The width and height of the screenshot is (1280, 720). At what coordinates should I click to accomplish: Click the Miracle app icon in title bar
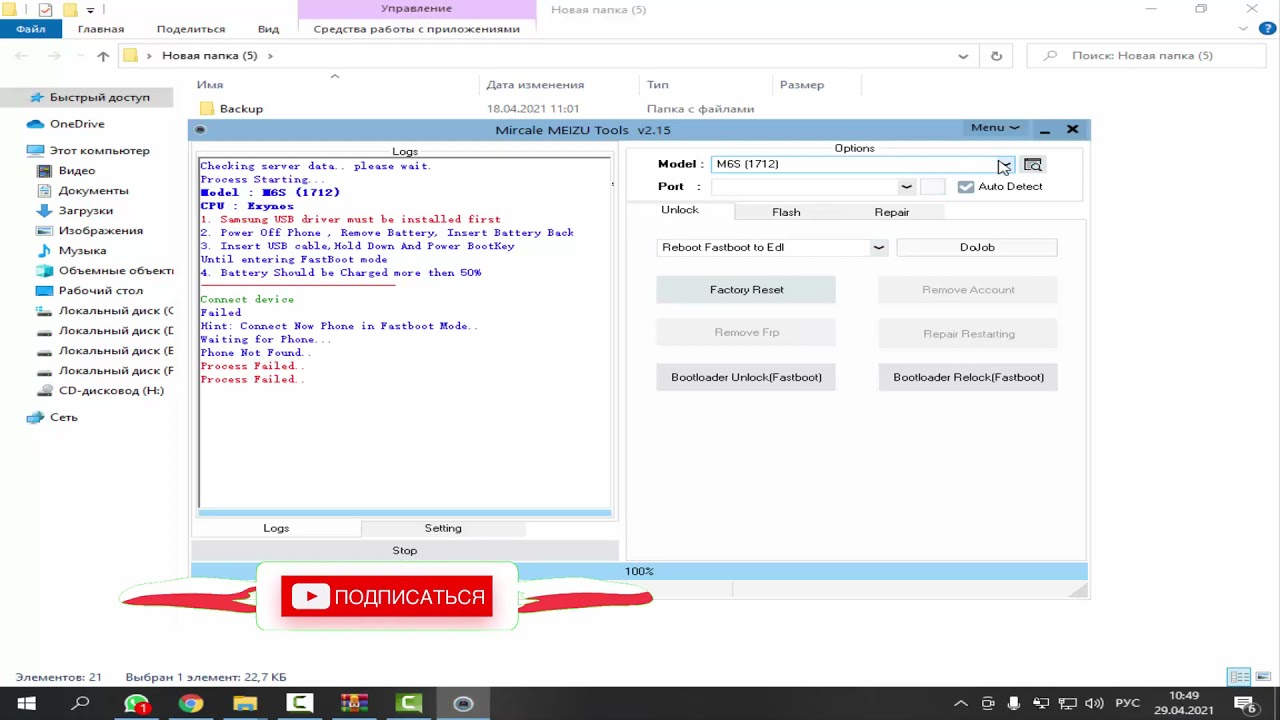(200, 130)
